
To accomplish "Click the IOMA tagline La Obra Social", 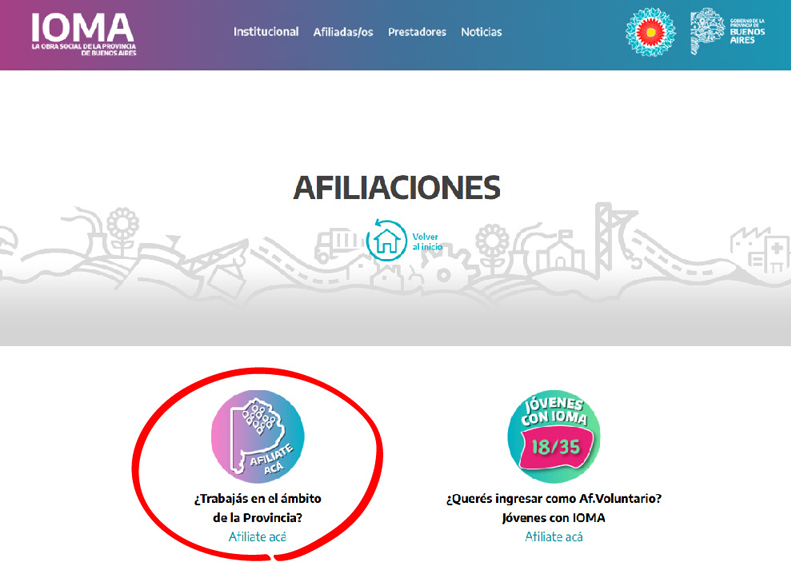I will (x=84, y=49).
